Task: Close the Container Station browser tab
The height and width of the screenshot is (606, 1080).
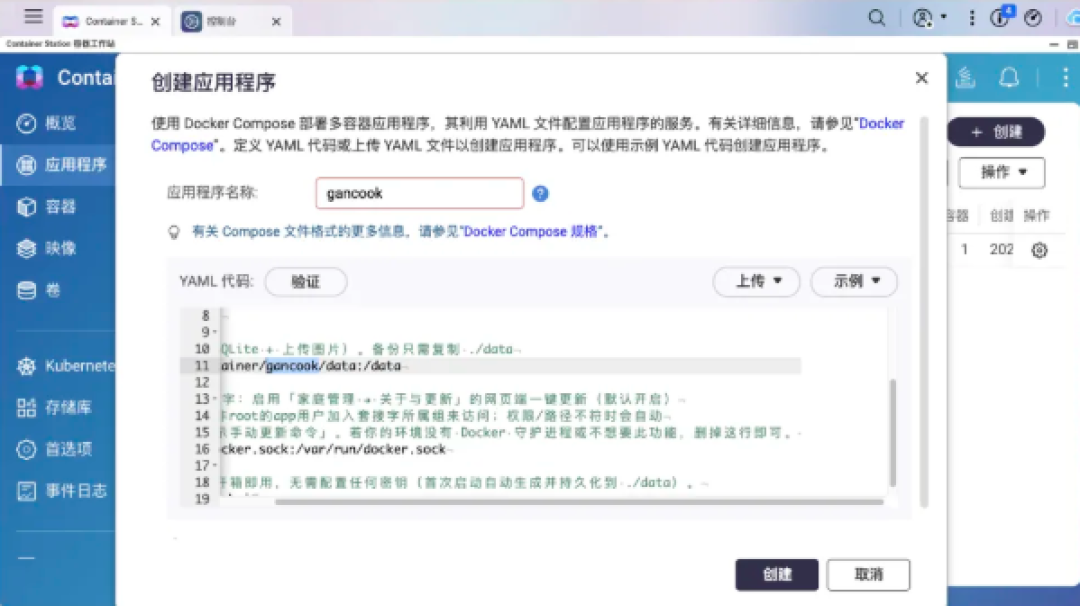Action: tap(156, 21)
